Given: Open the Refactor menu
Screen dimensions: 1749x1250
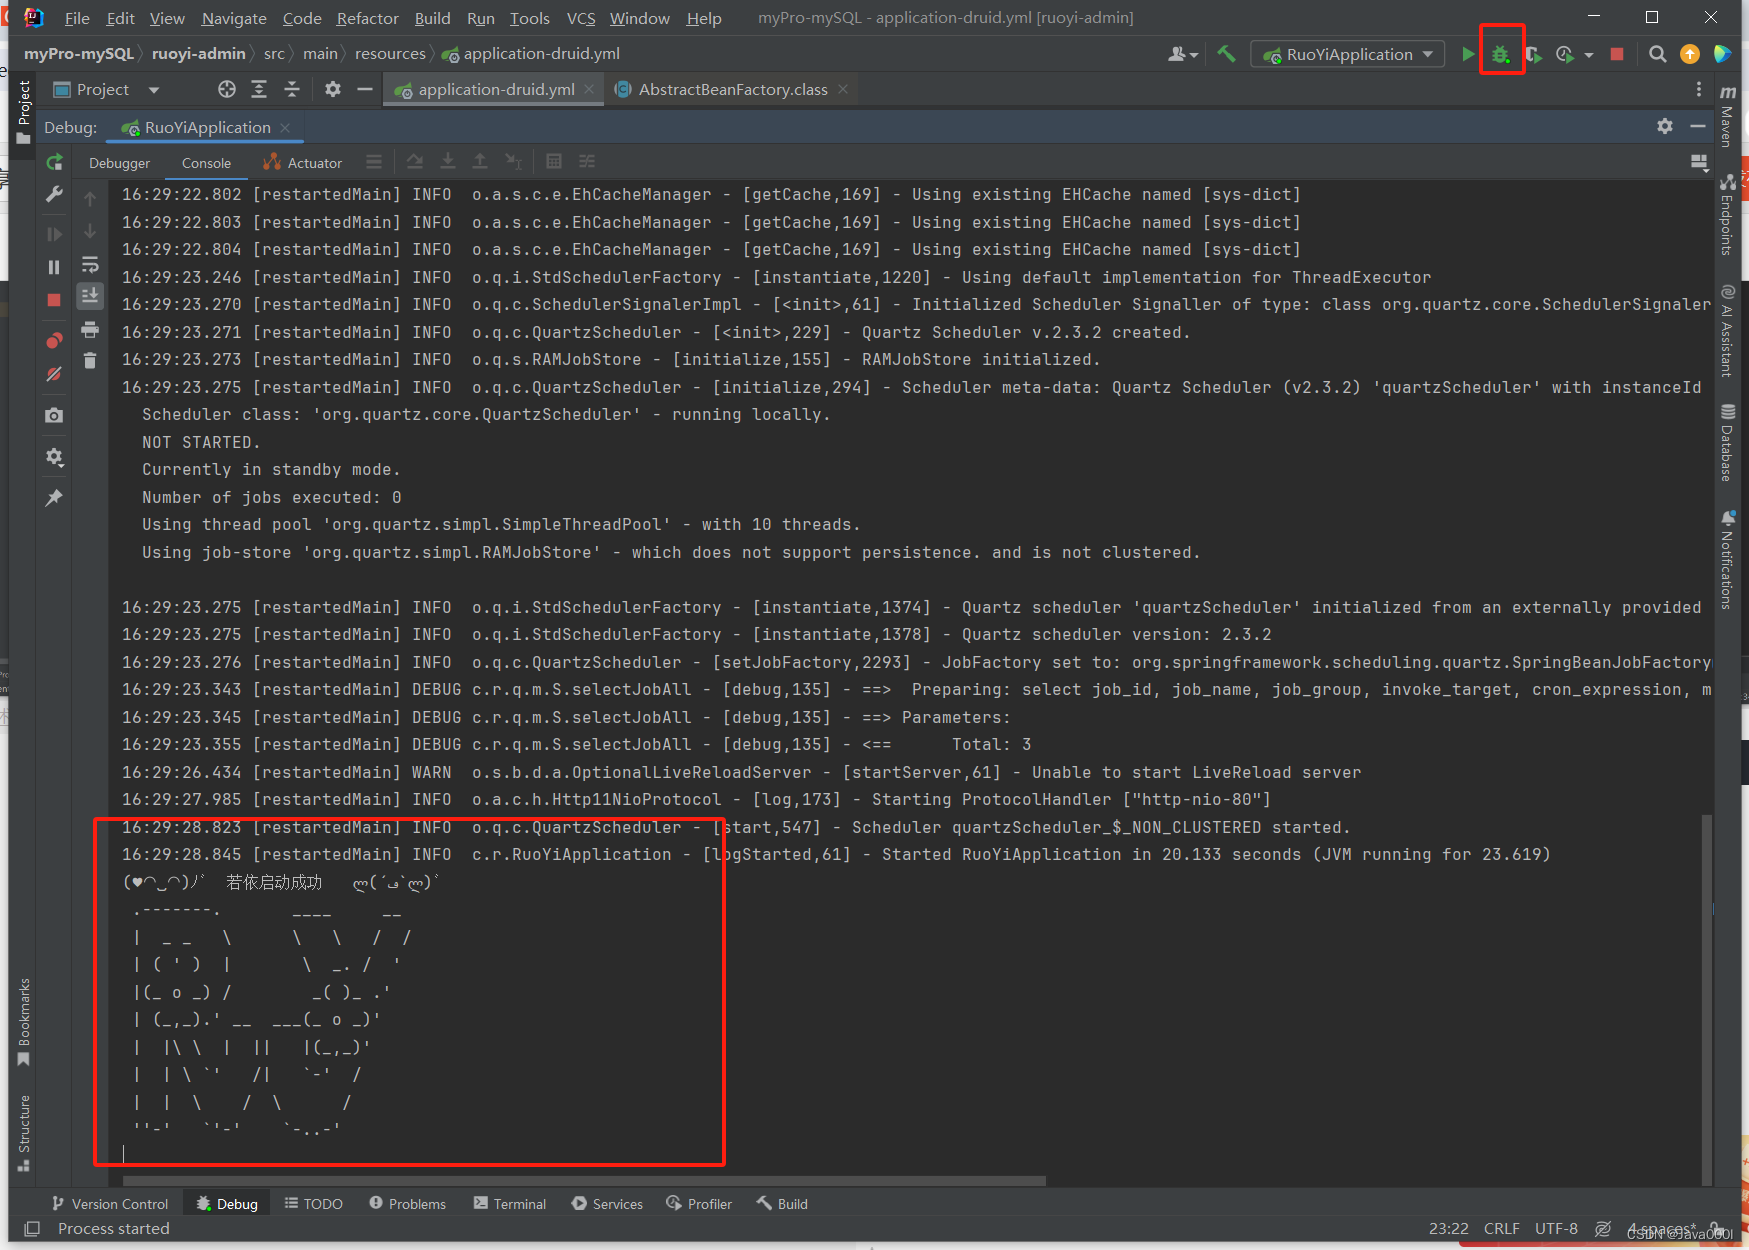Looking at the screenshot, I should pyautogui.click(x=367, y=18).
